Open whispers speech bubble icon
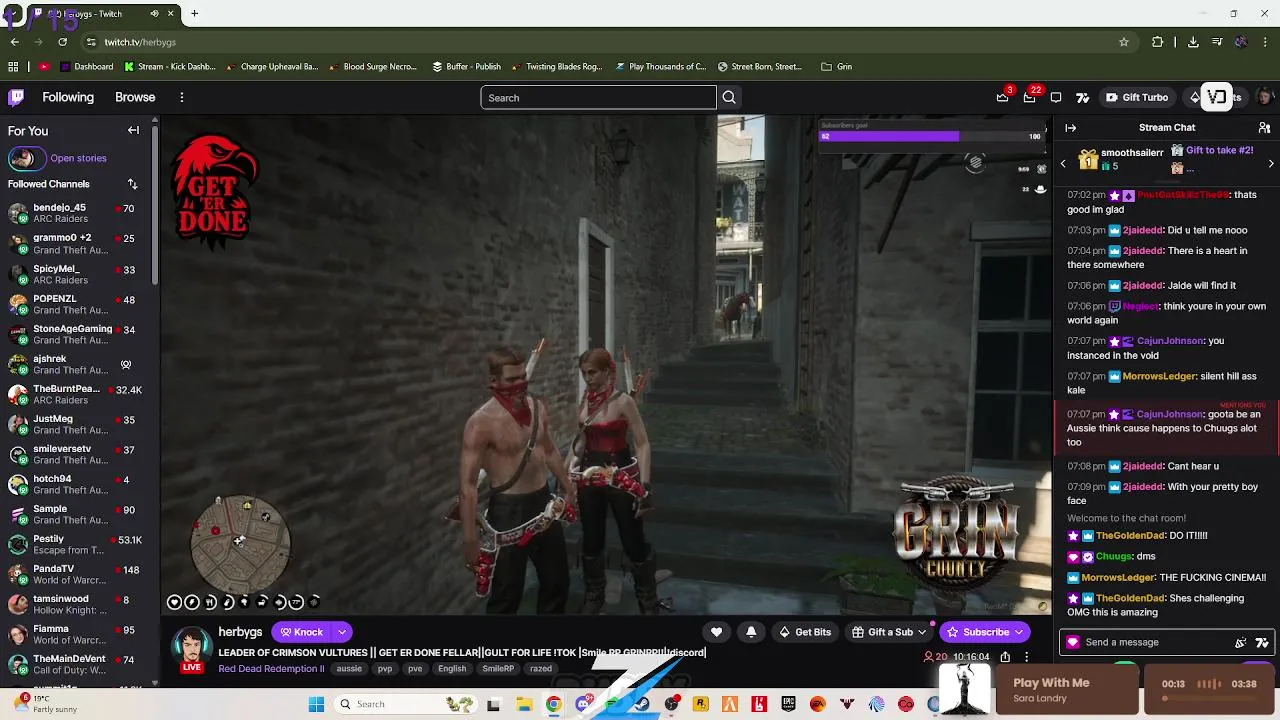 [x=1056, y=97]
